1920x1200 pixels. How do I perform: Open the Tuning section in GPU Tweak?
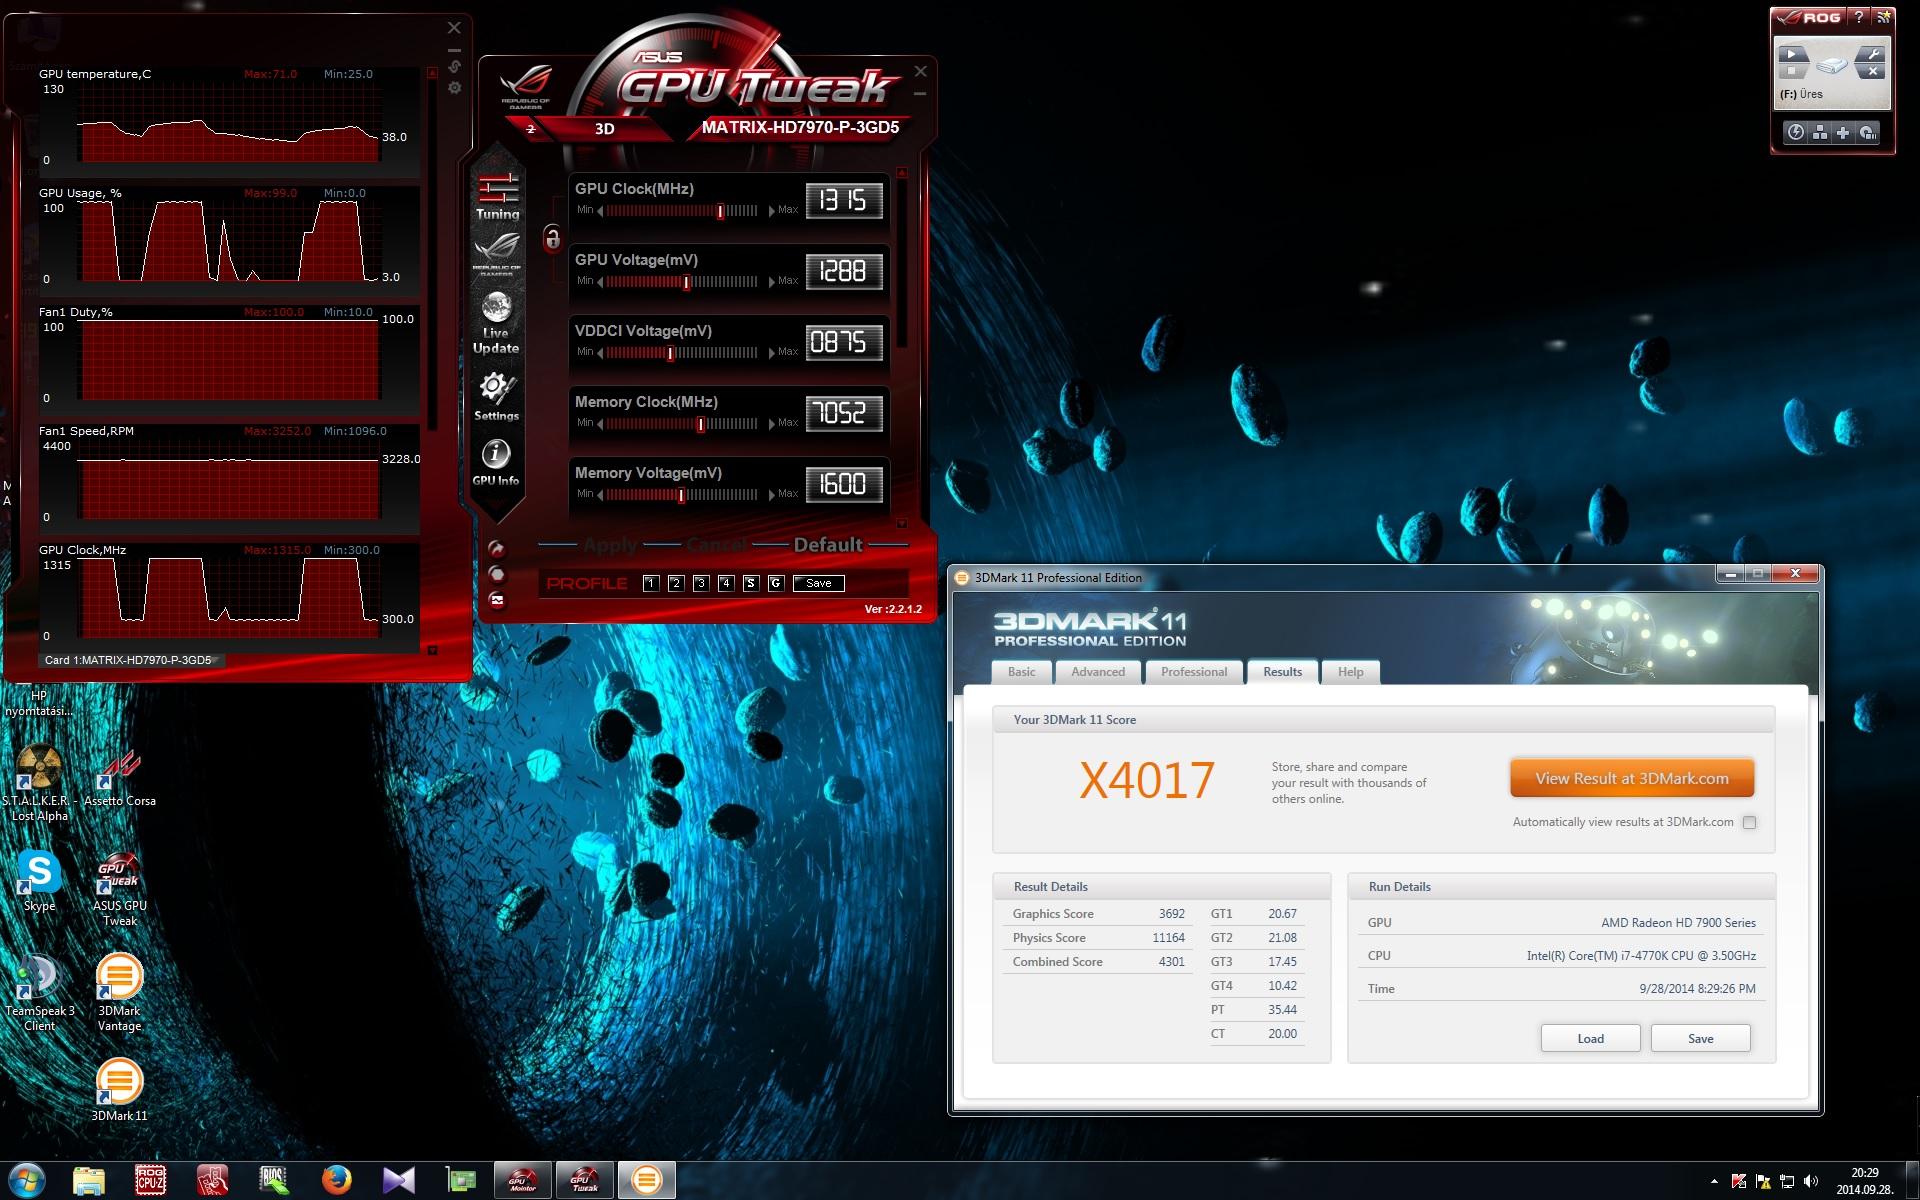497,196
